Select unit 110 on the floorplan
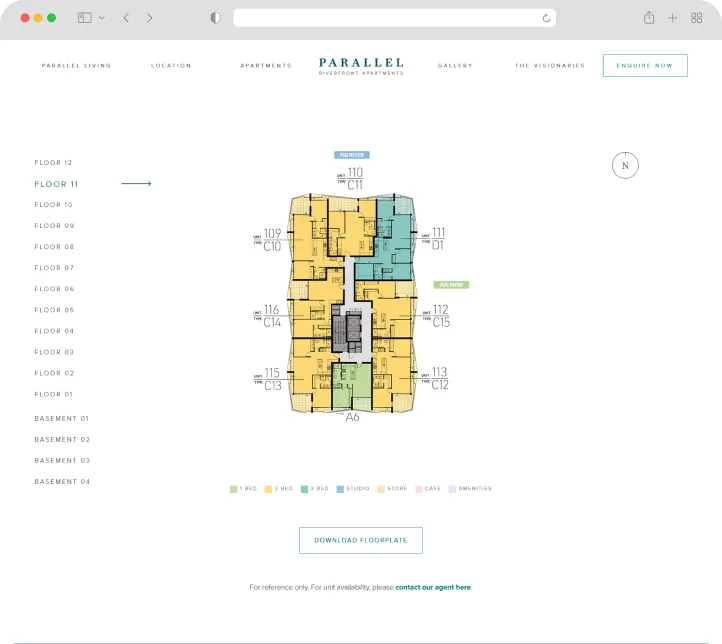 [x=355, y=173]
